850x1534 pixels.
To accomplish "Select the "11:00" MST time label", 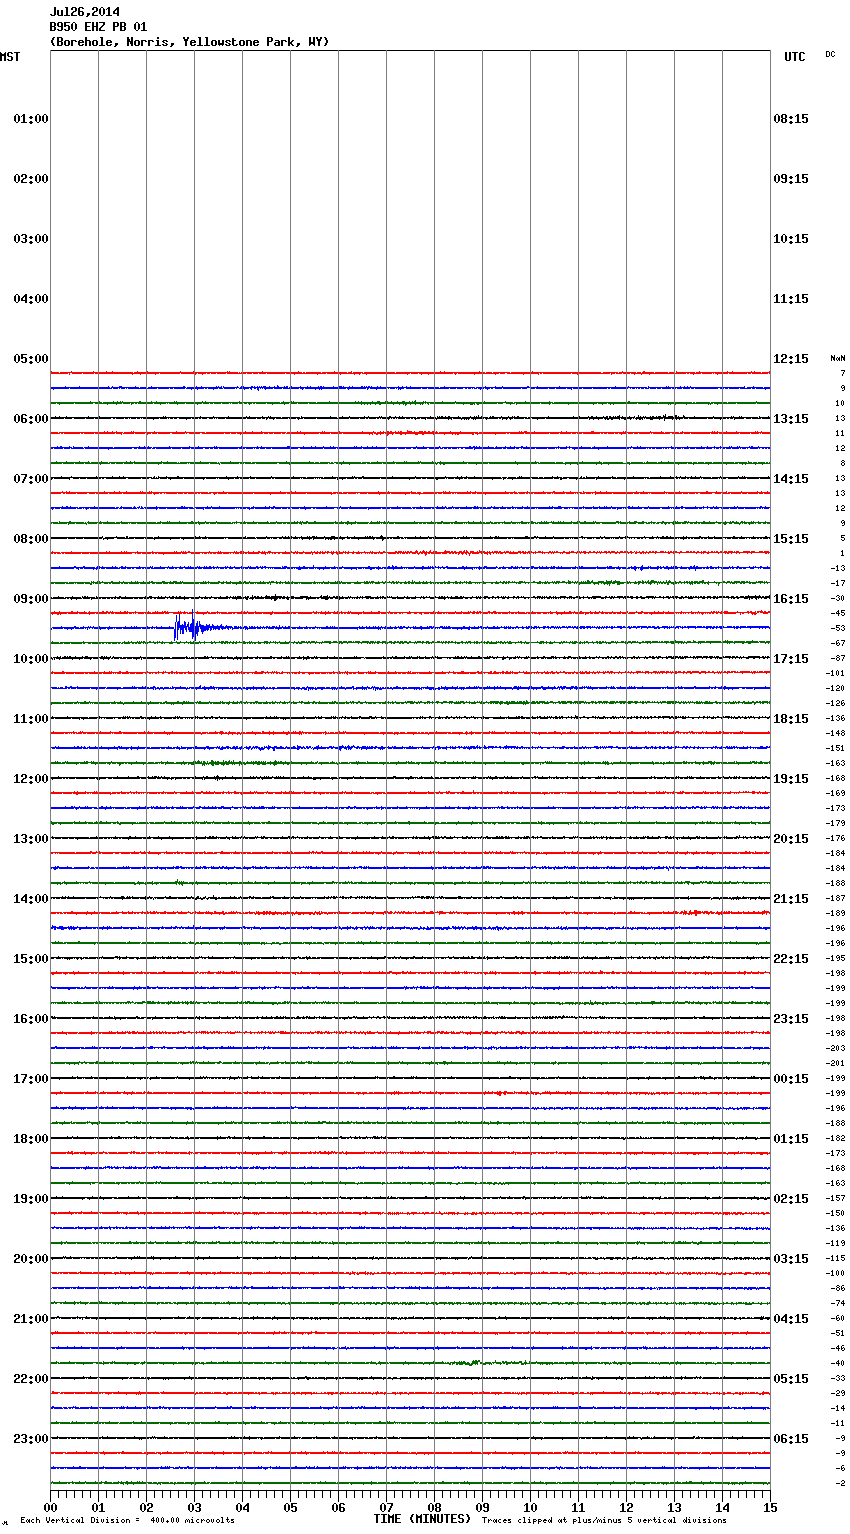I will tap(31, 719).
